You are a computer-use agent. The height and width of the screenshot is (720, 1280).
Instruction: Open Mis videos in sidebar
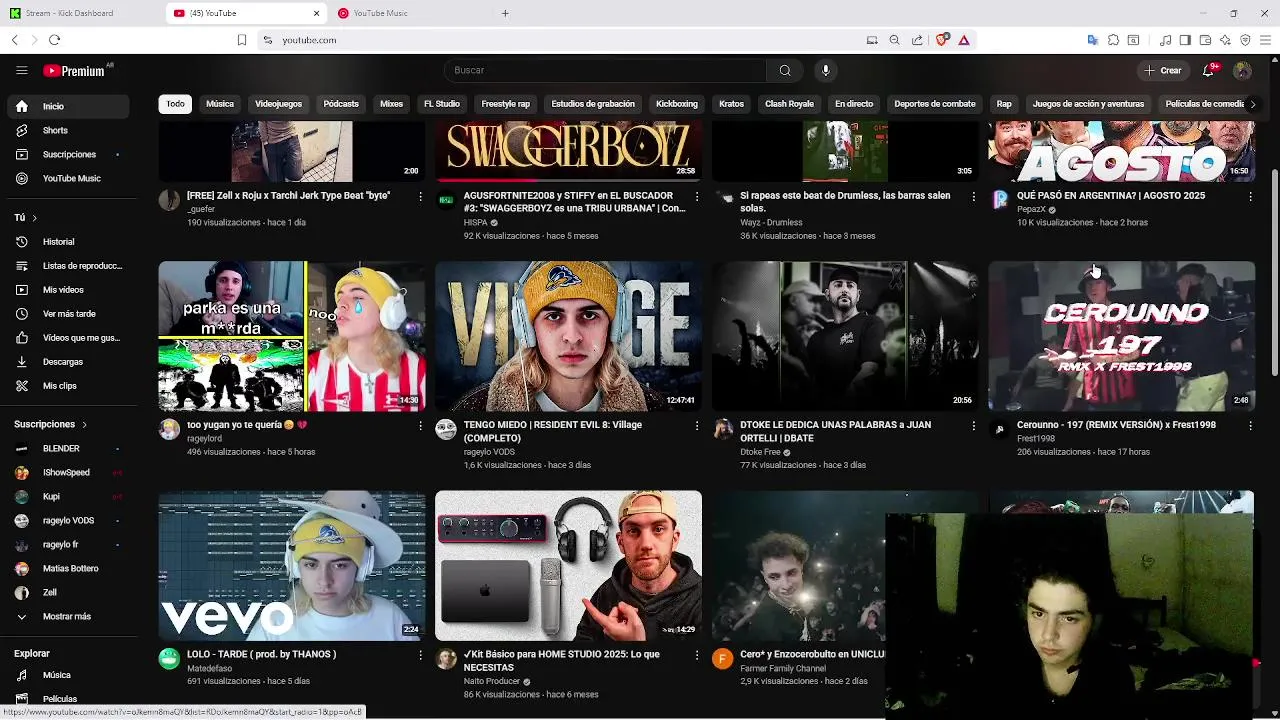[x=68, y=289]
